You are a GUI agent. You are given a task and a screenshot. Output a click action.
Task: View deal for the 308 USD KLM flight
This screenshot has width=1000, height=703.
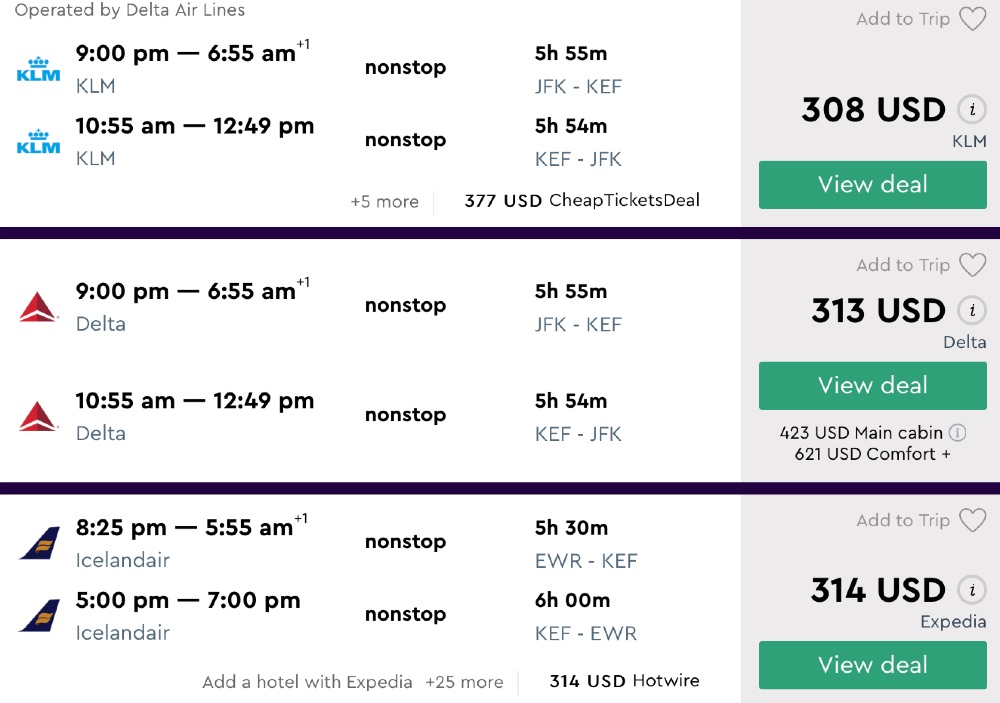pyautogui.click(x=872, y=185)
